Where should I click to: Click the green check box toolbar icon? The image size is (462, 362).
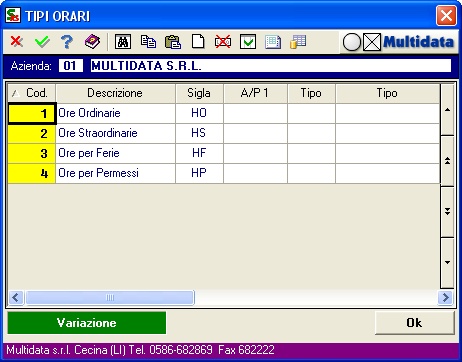pos(248,42)
